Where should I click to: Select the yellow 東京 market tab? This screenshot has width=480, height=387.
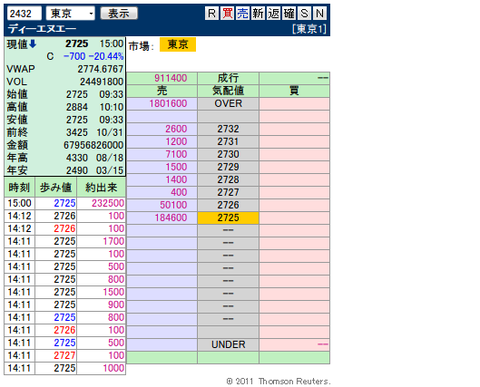[178, 44]
